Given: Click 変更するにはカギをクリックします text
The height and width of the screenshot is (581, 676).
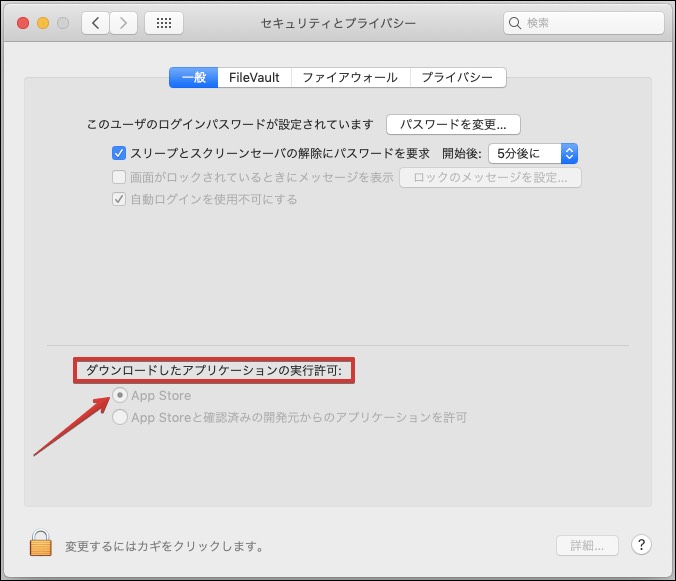Looking at the screenshot, I should 164,546.
